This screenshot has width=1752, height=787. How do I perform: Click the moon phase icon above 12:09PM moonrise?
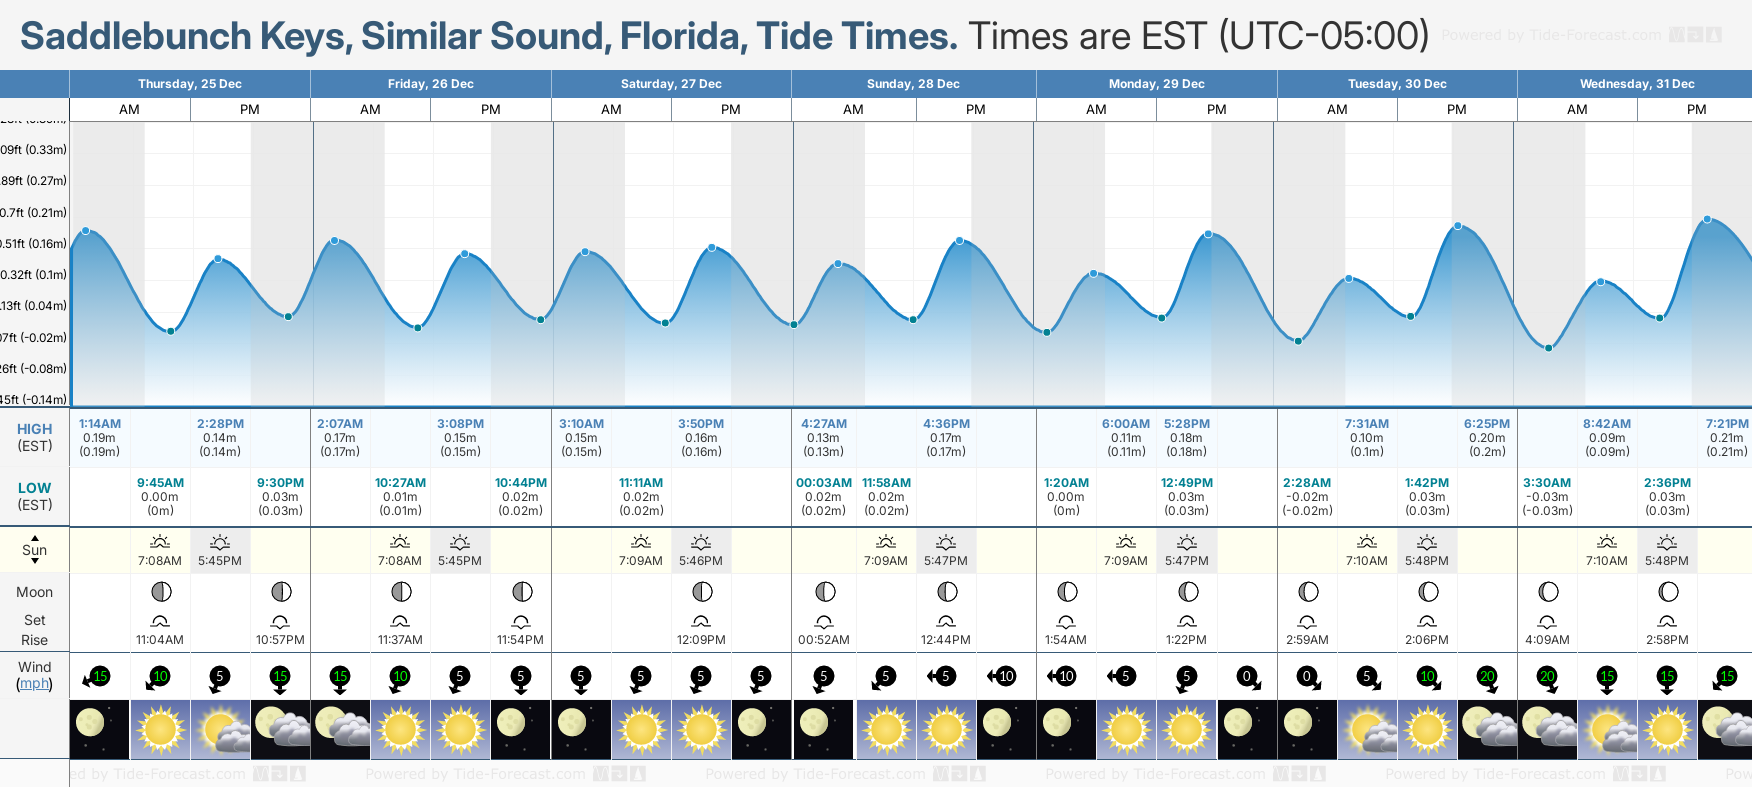click(x=702, y=592)
